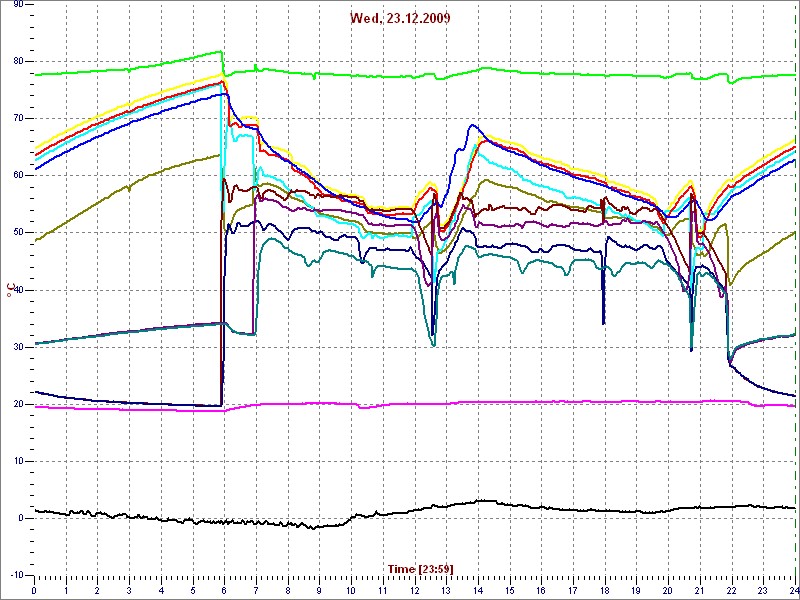
Task: Click hour '4' on the time axis
Action: 161,590
